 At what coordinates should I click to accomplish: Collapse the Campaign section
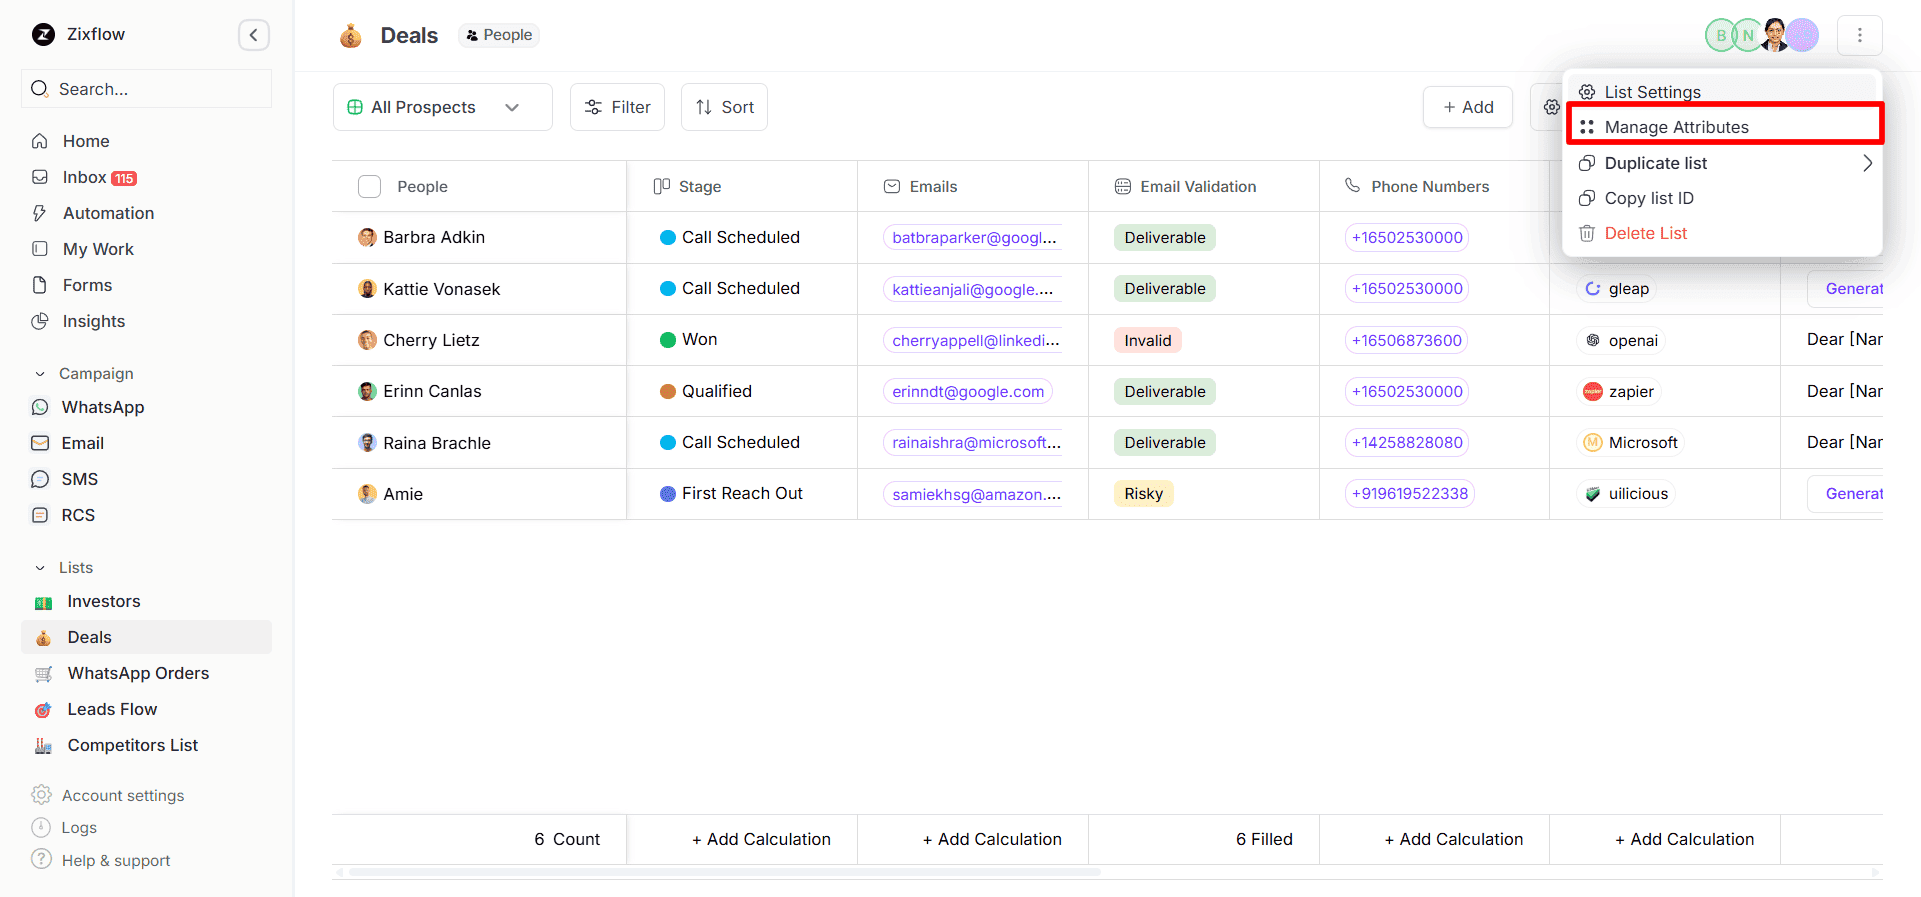coord(40,374)
